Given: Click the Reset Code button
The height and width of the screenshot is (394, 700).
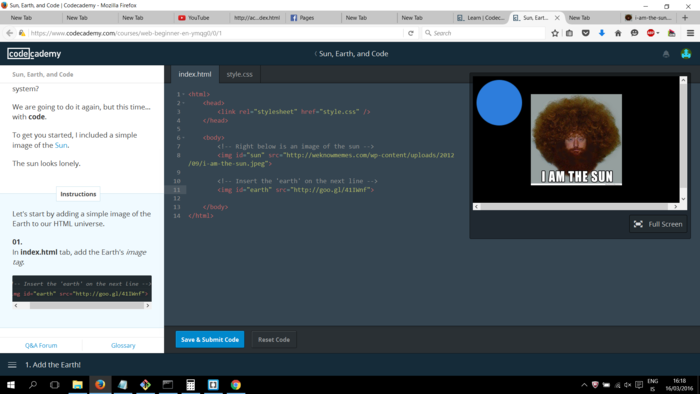Looking at the screenshot, I should click(x=274, y=340).
